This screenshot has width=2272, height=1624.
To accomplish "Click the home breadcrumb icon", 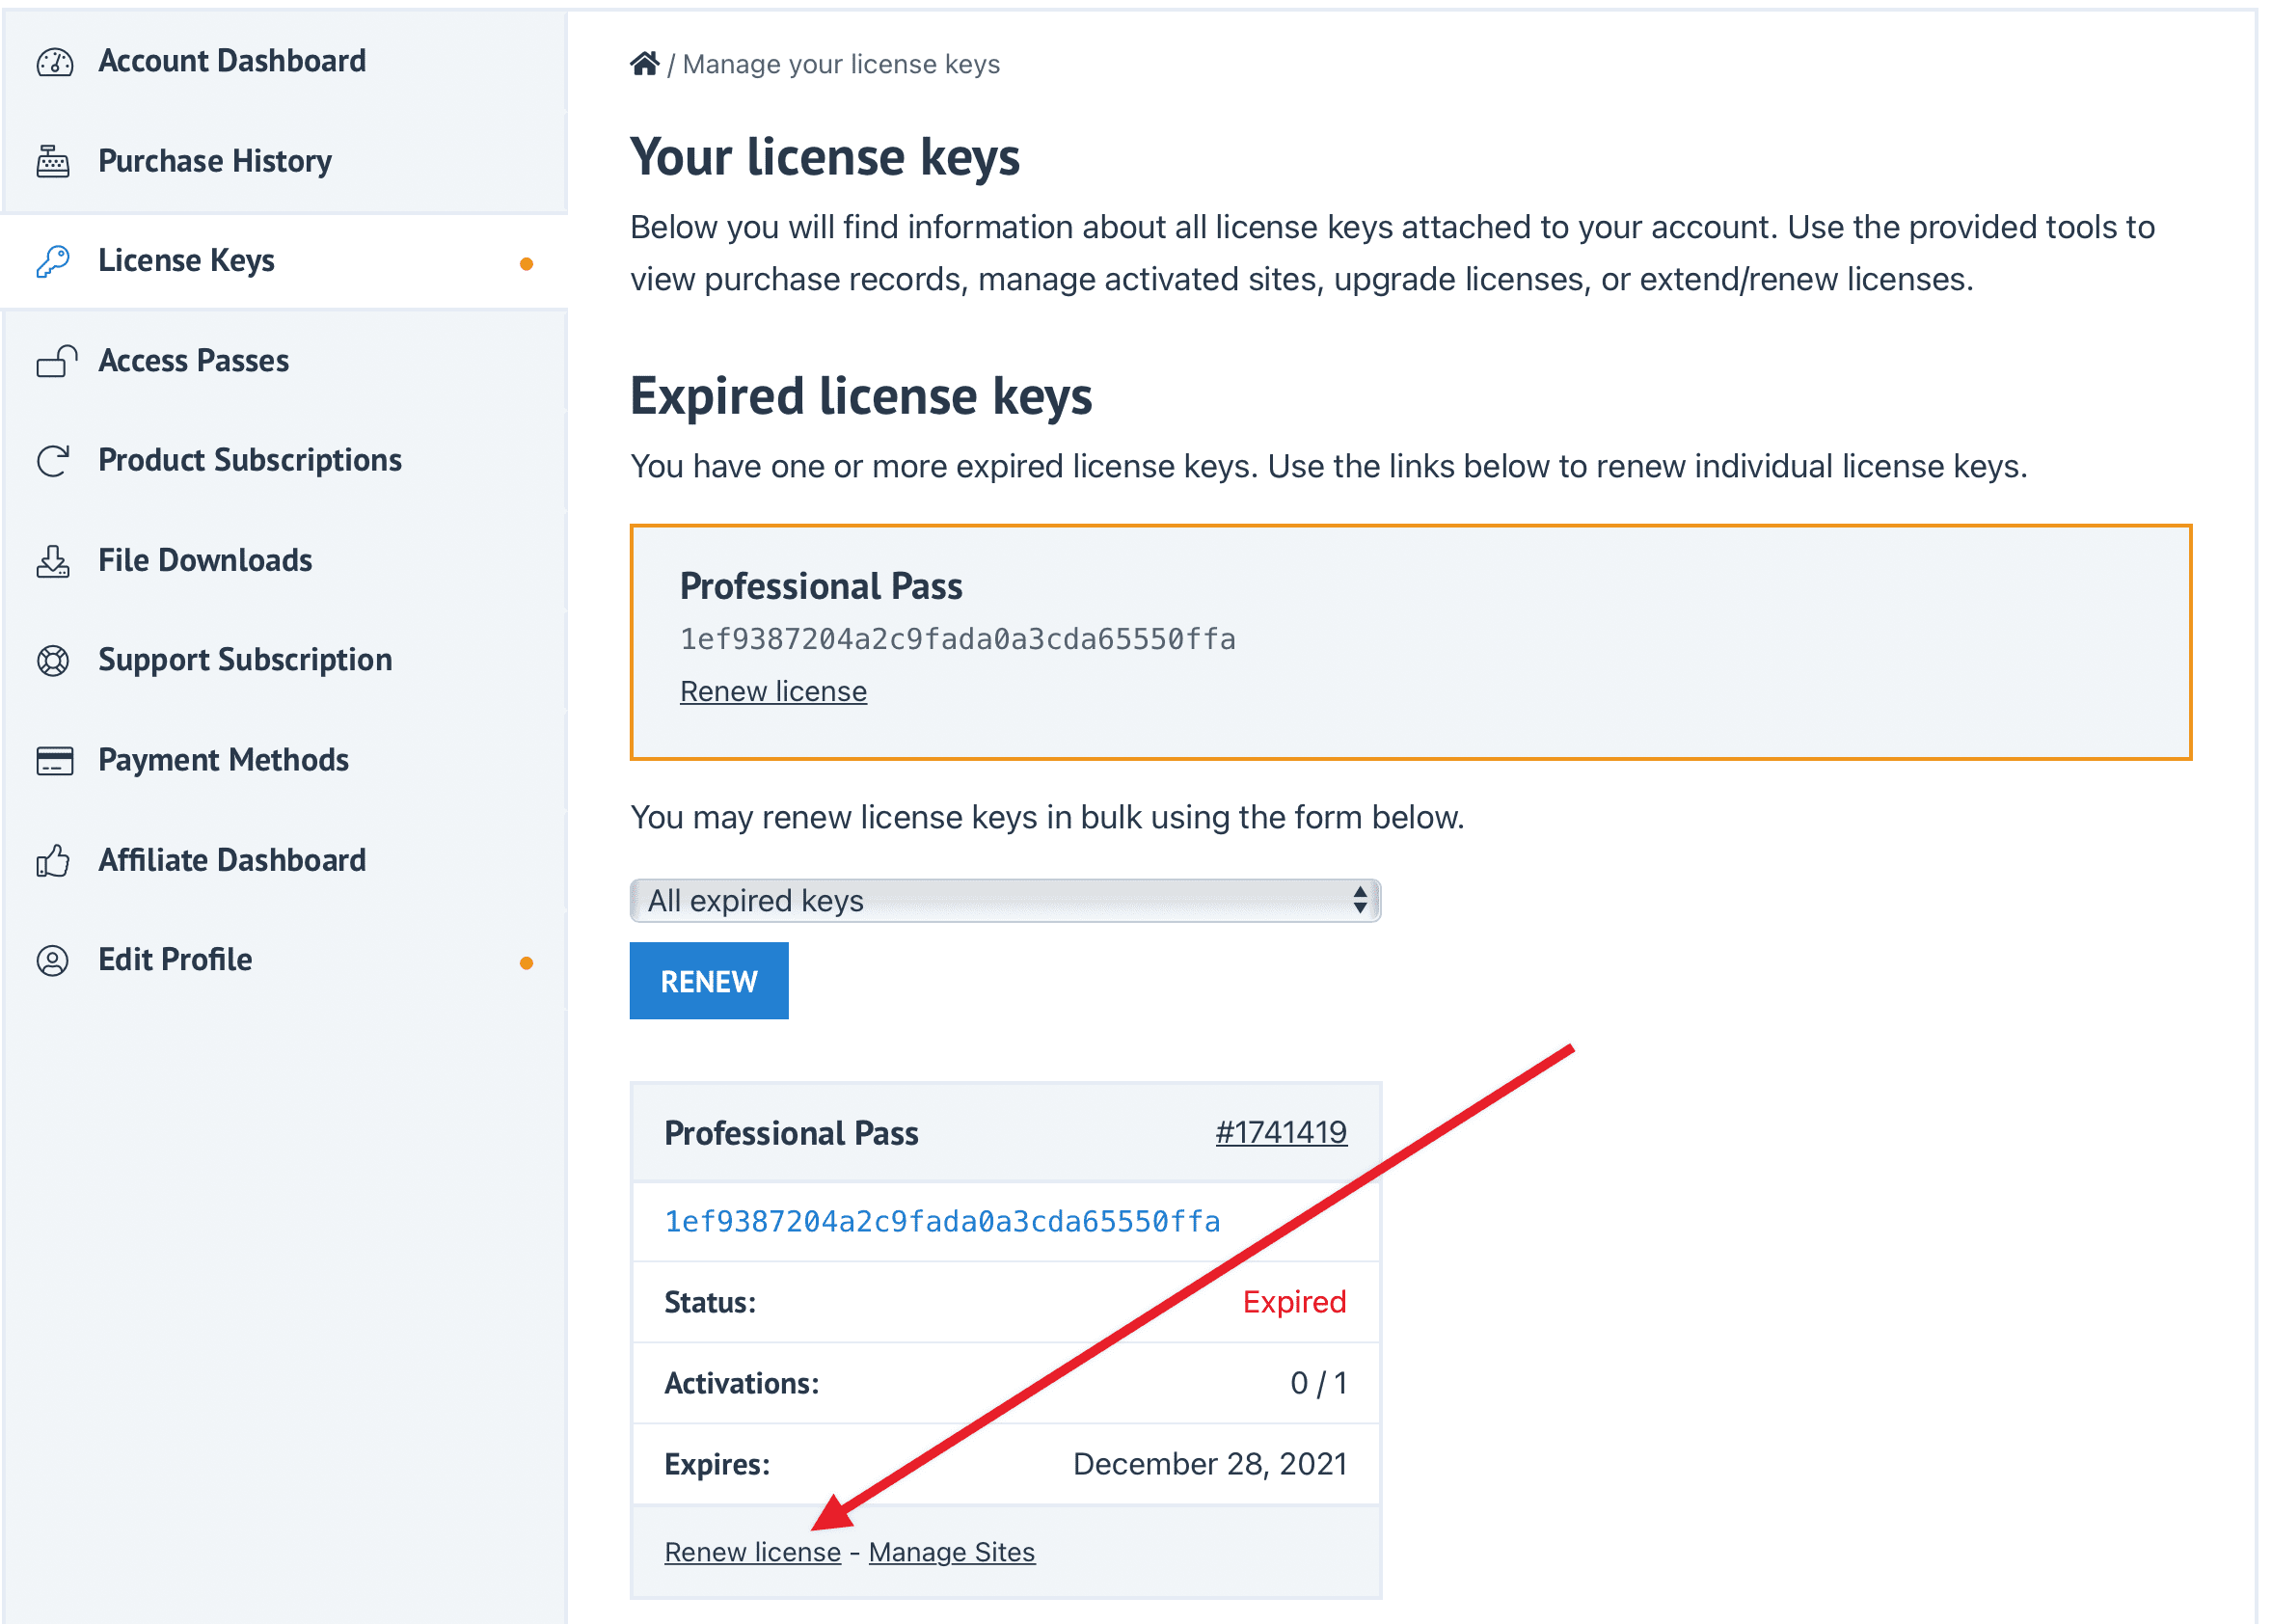I will [644, 64].
